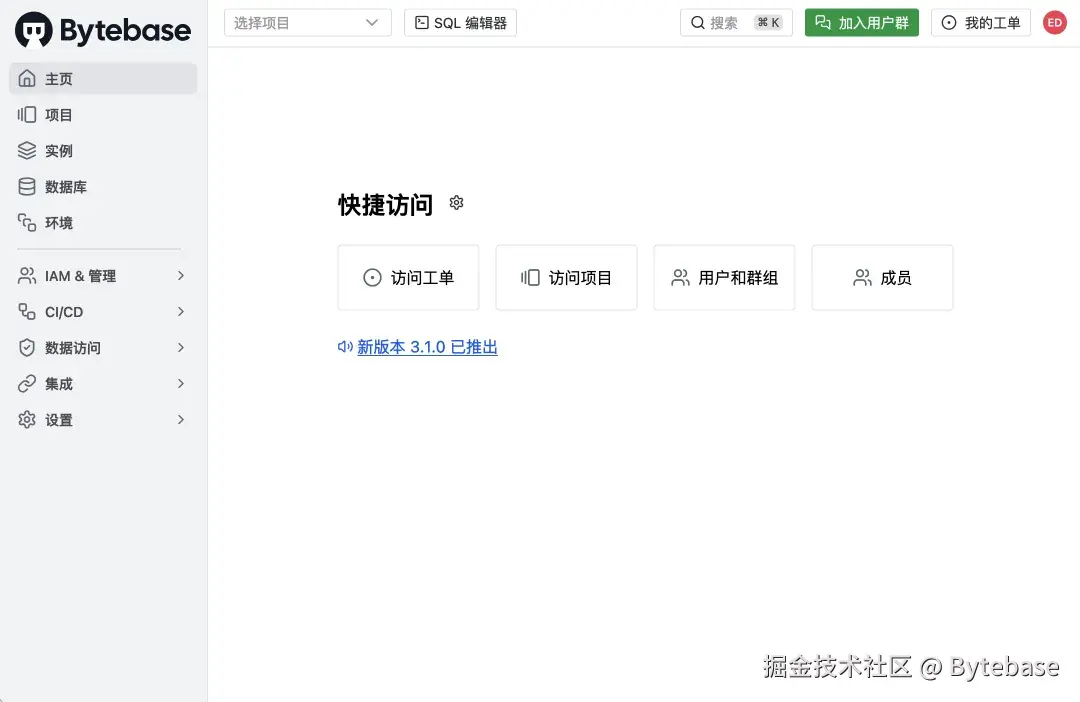1080x702 pixels.
Task: Open 我的工单 at the top right
Action: coord(981,22)
